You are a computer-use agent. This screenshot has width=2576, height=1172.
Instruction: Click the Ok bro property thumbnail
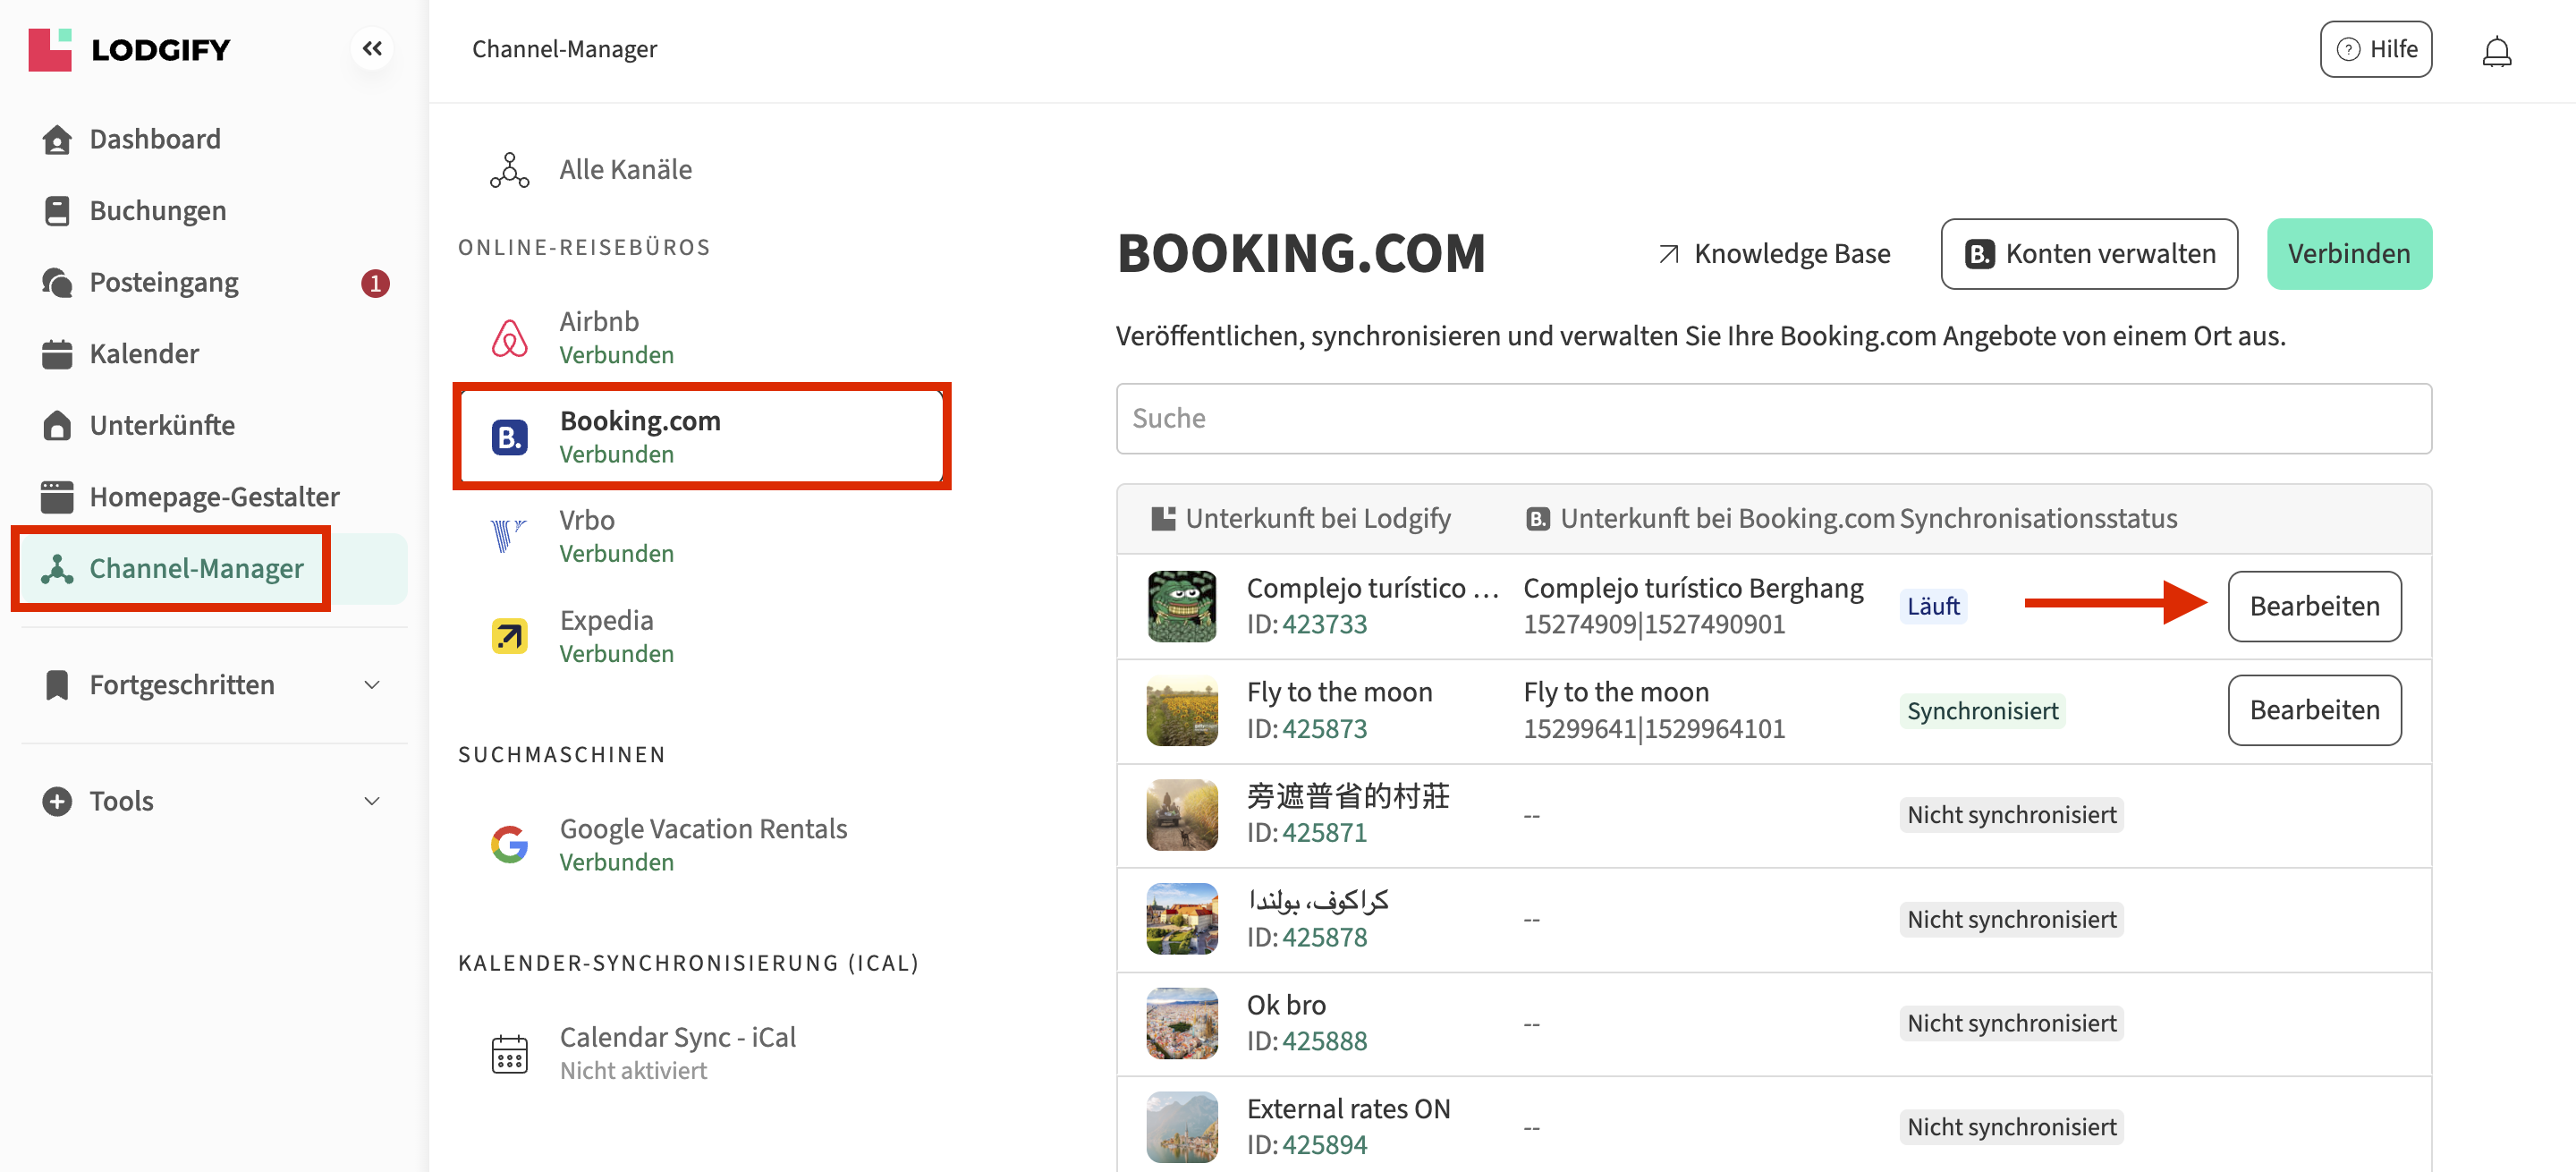(x=1181, y=1023)
